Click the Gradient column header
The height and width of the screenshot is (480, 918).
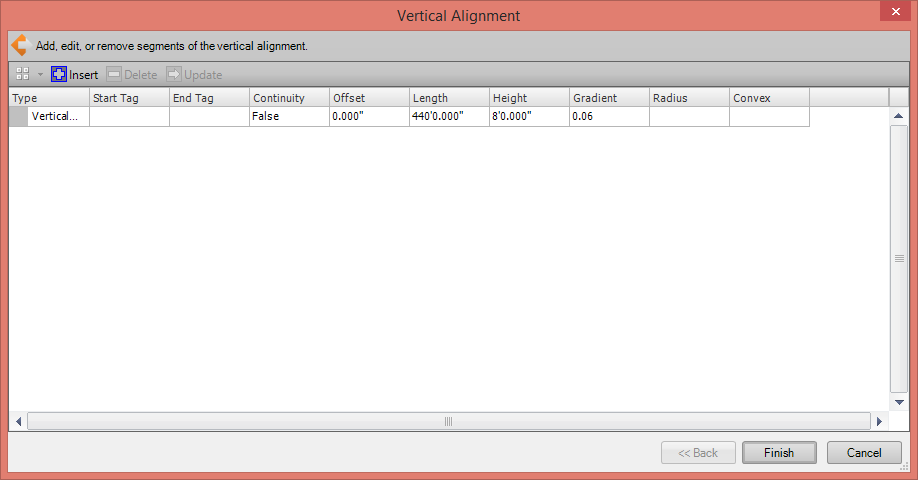point(609,98)
